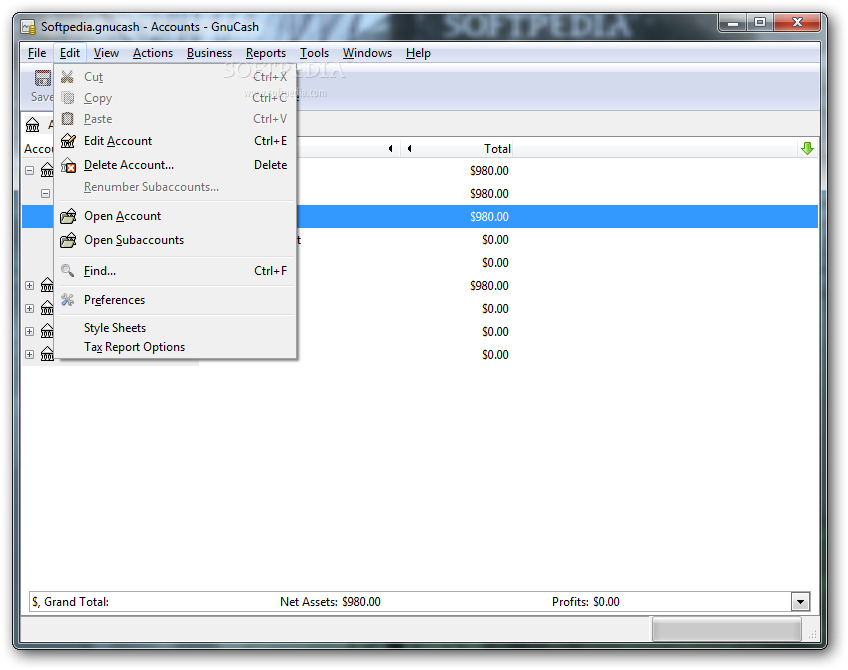
Task: Choose Edit Account from the menu
Action: point(176,141)
